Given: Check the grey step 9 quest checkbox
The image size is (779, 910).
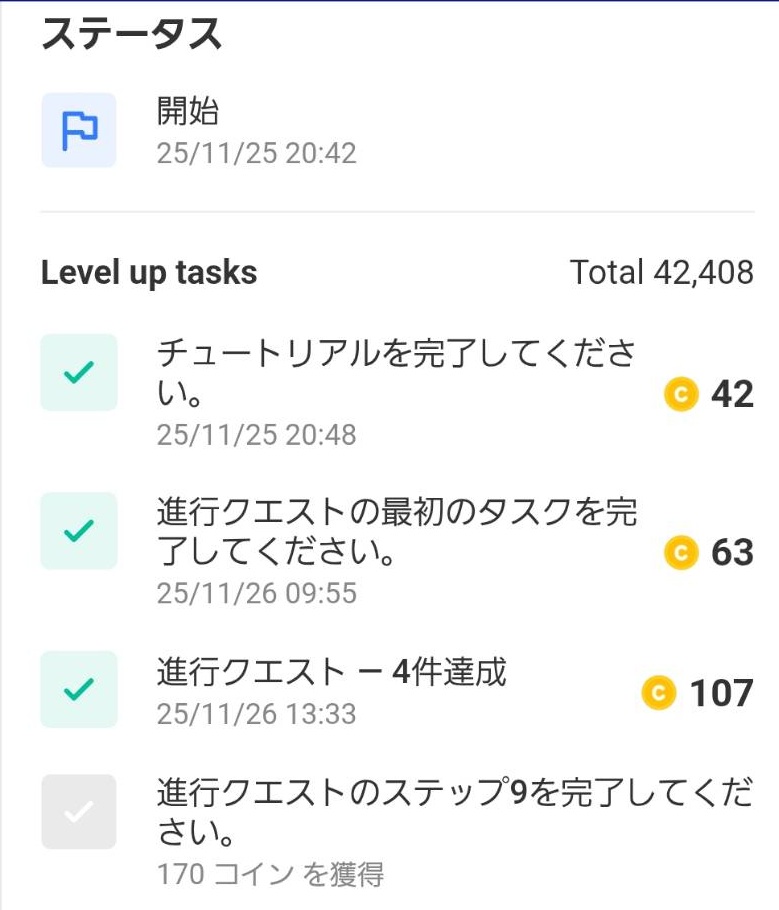Looking at the screenshot, I should pos(79,812).
